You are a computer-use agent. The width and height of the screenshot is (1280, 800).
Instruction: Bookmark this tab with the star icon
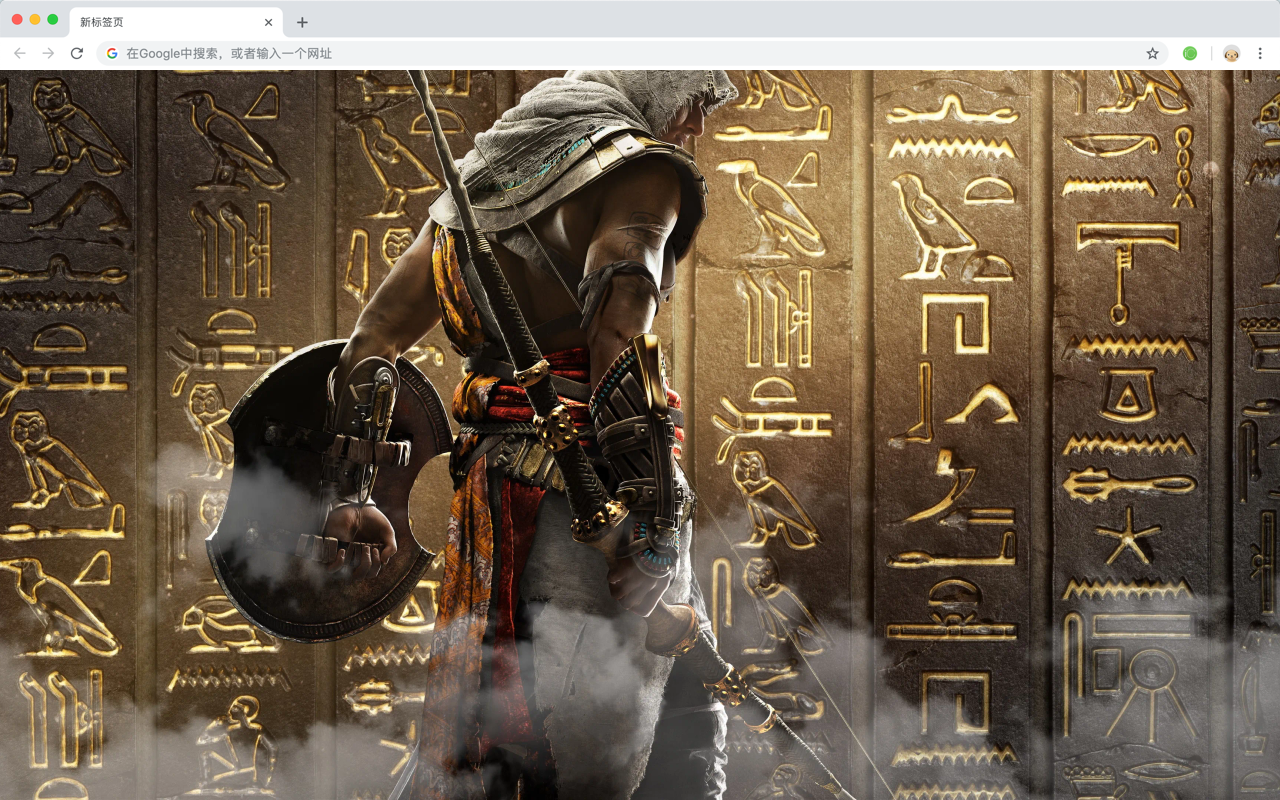tap(1152, 53)
